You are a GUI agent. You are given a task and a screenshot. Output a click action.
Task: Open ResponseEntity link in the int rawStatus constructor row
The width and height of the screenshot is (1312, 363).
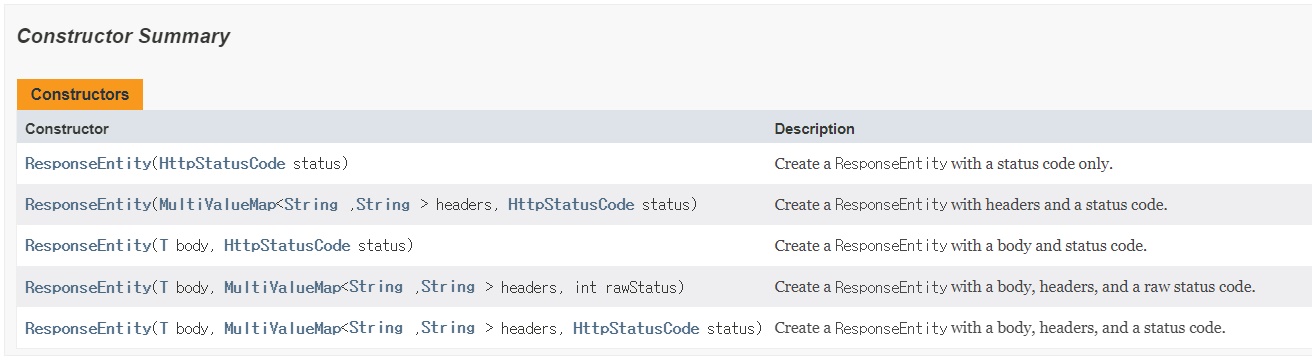point(89,287)
